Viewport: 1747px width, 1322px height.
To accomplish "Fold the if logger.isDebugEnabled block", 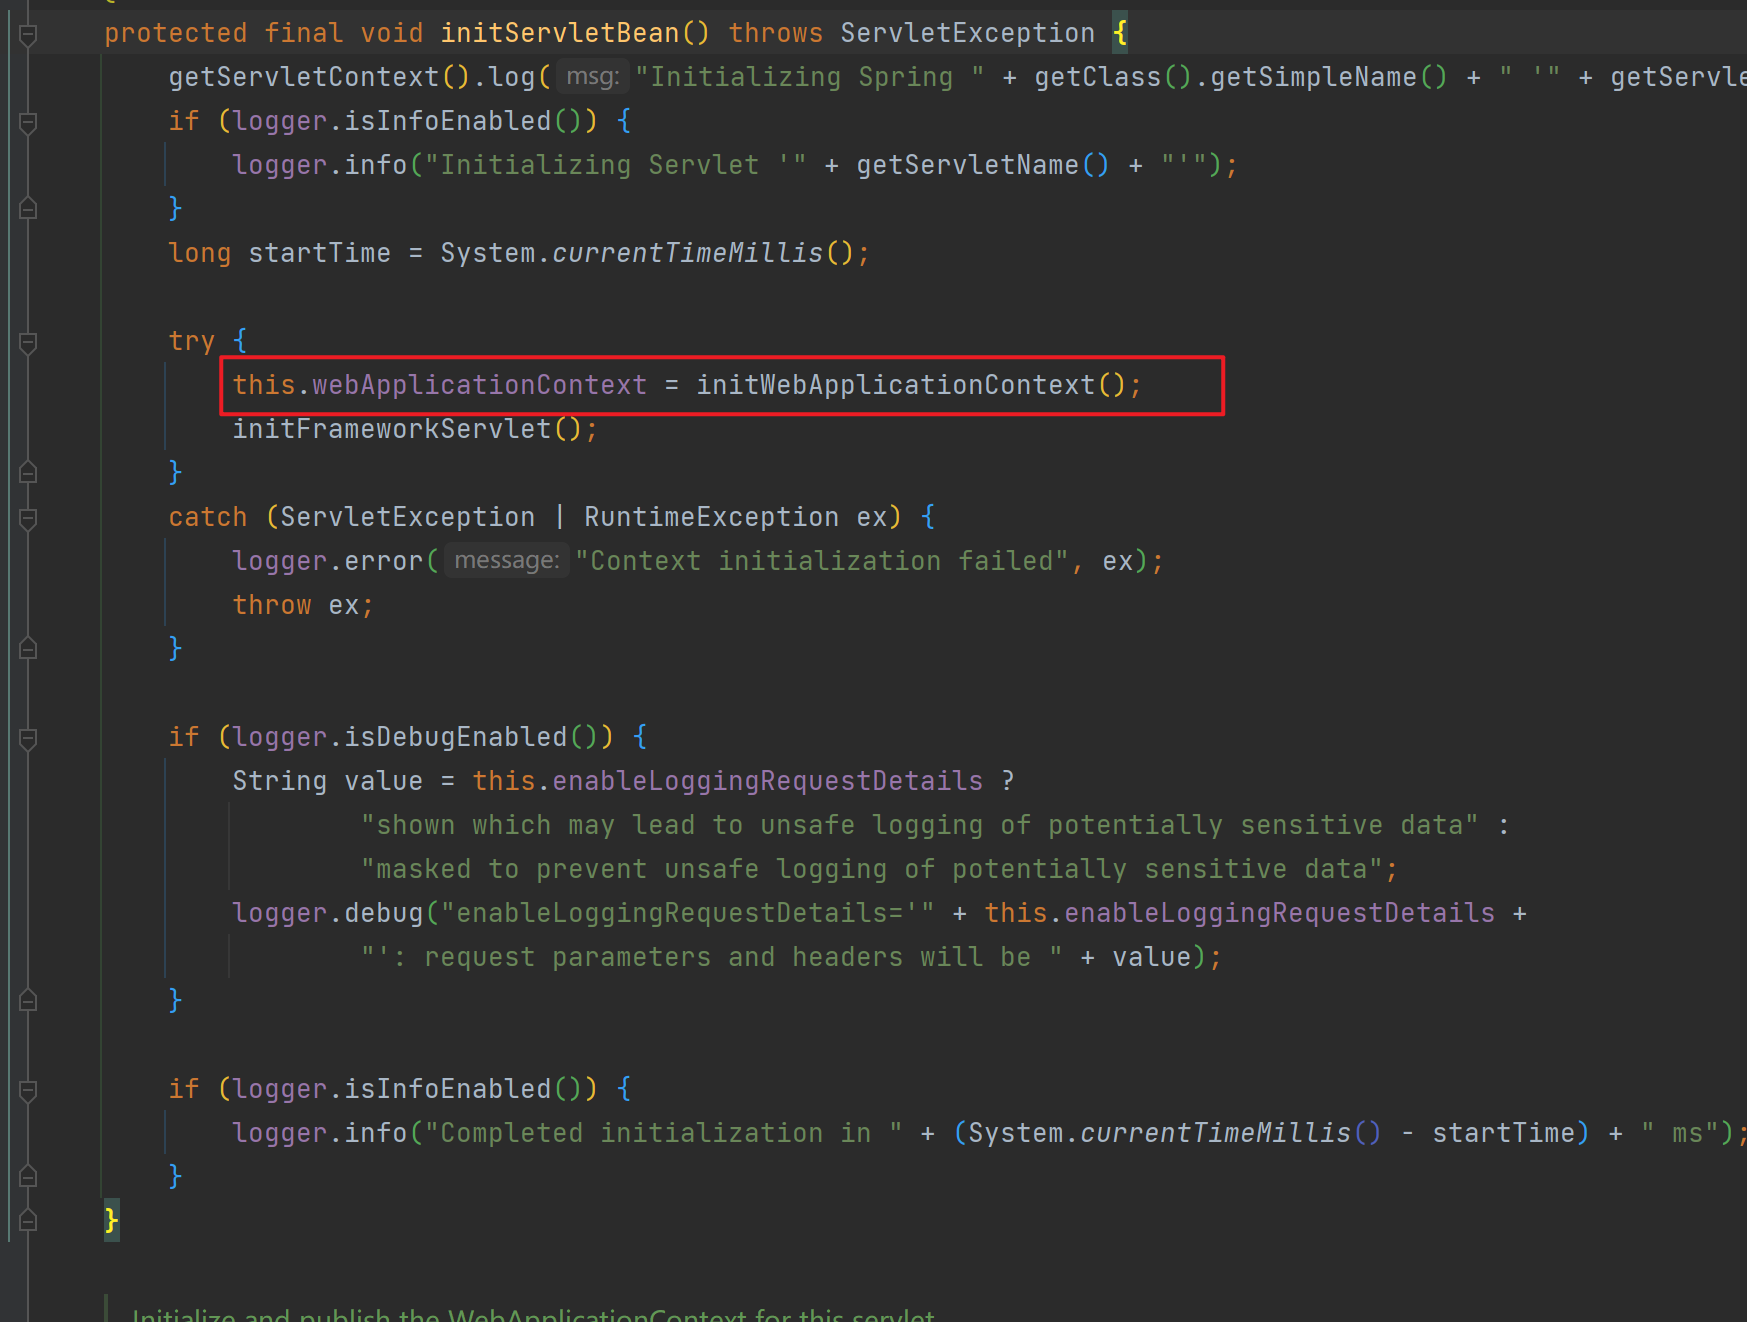I will [28, 739].
